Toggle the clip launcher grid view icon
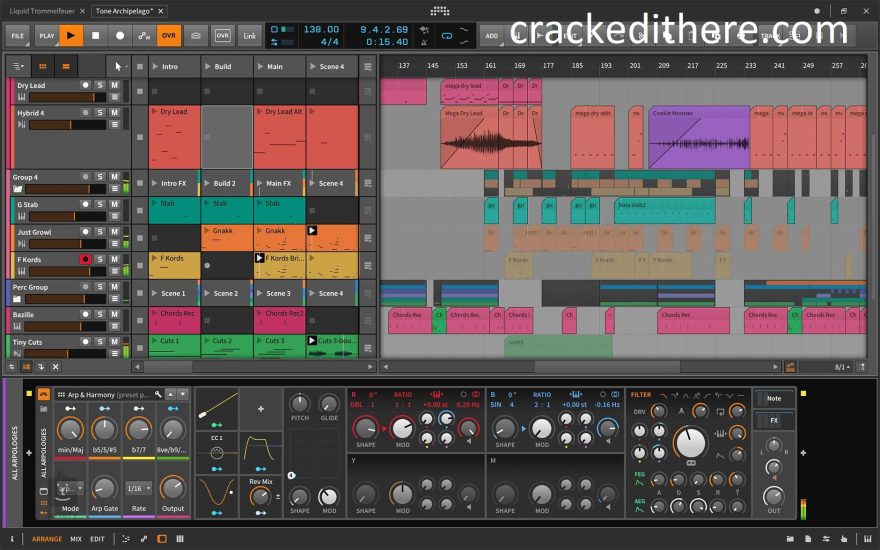 (42, 66)
